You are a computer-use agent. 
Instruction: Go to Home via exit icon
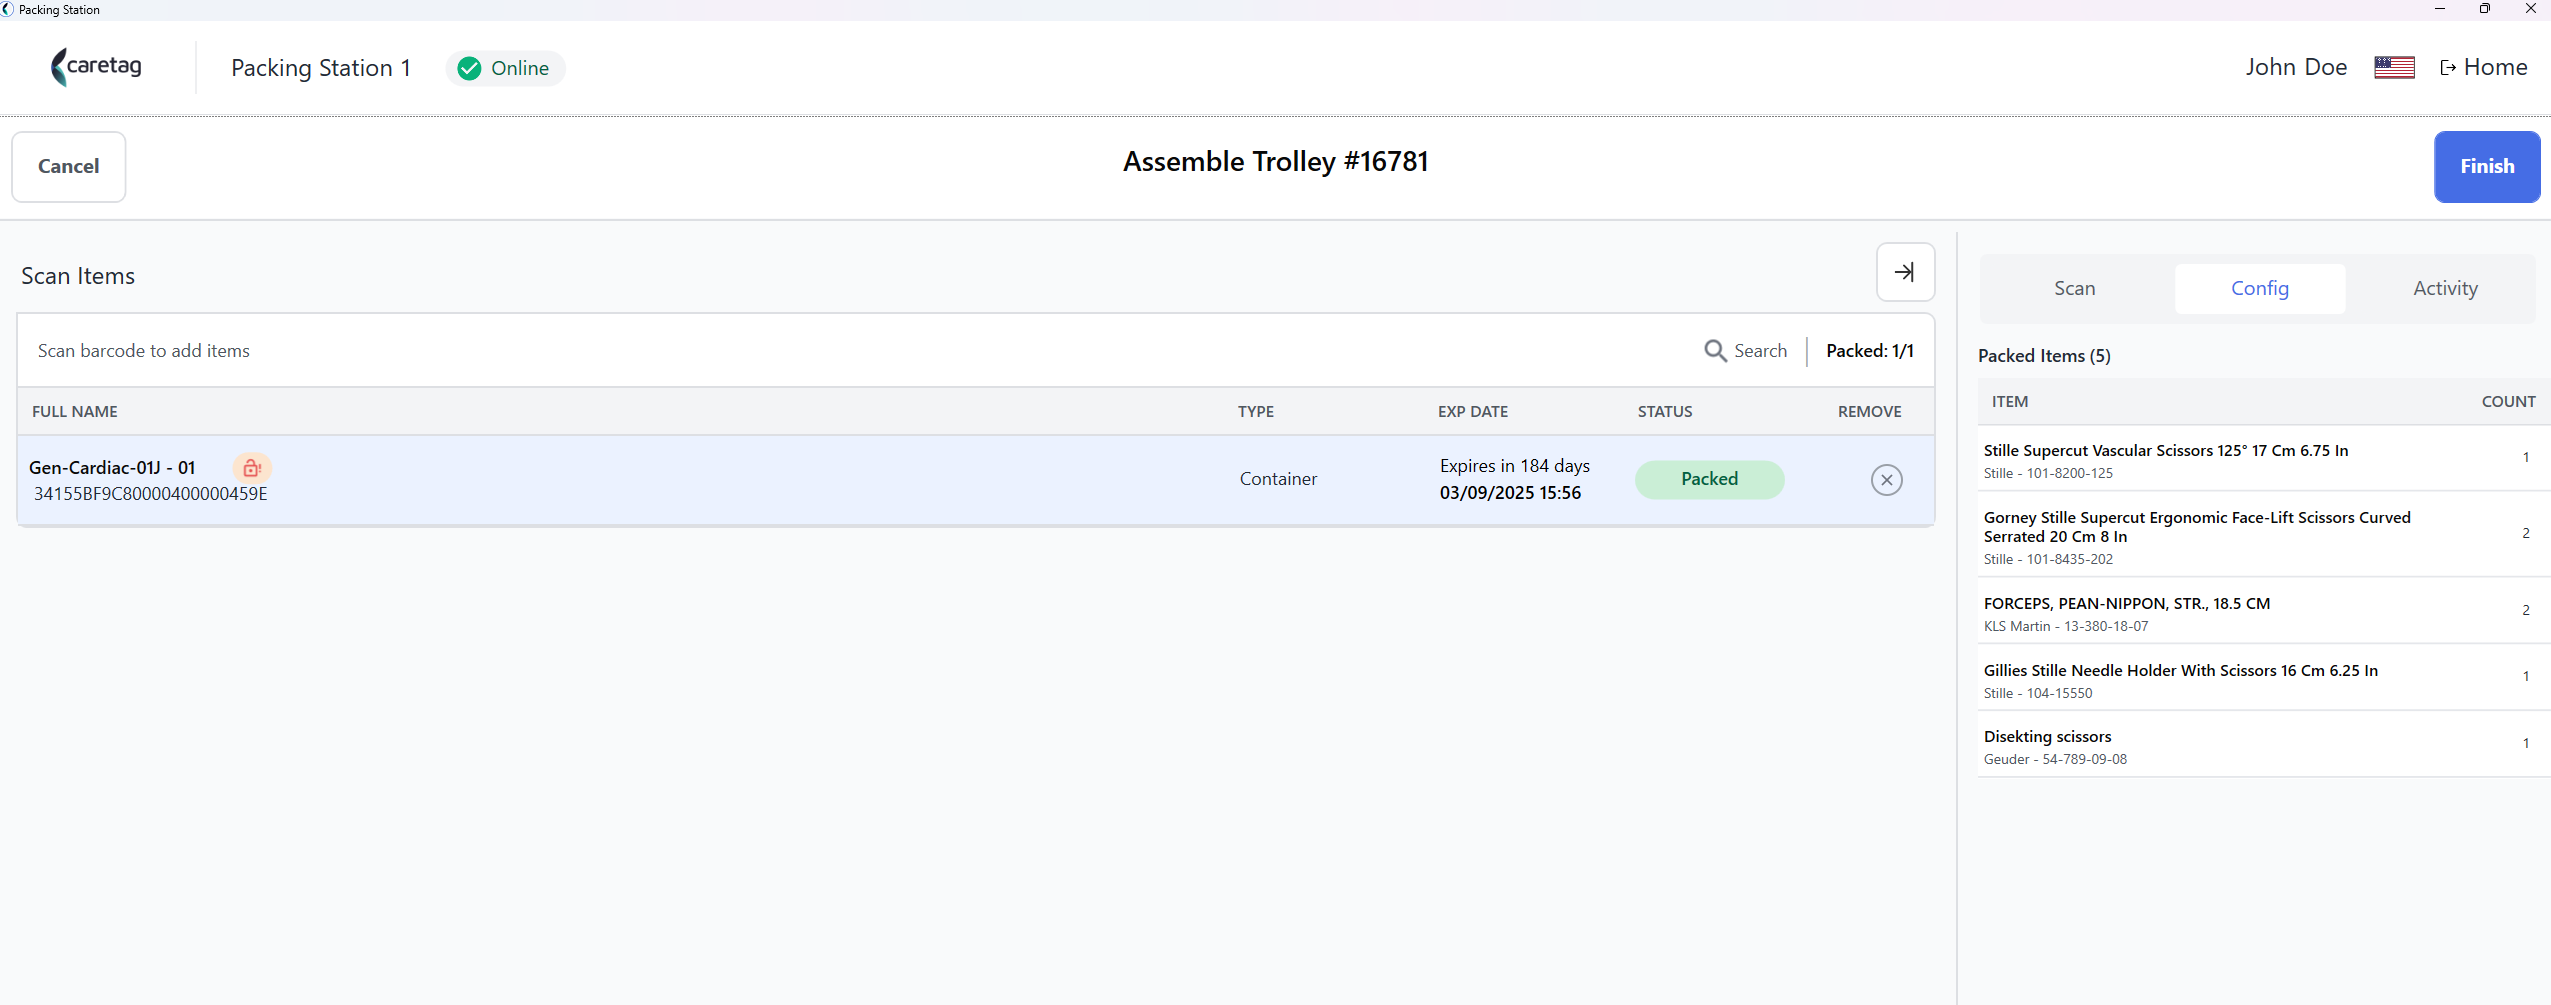click(x=2447, y=67)
